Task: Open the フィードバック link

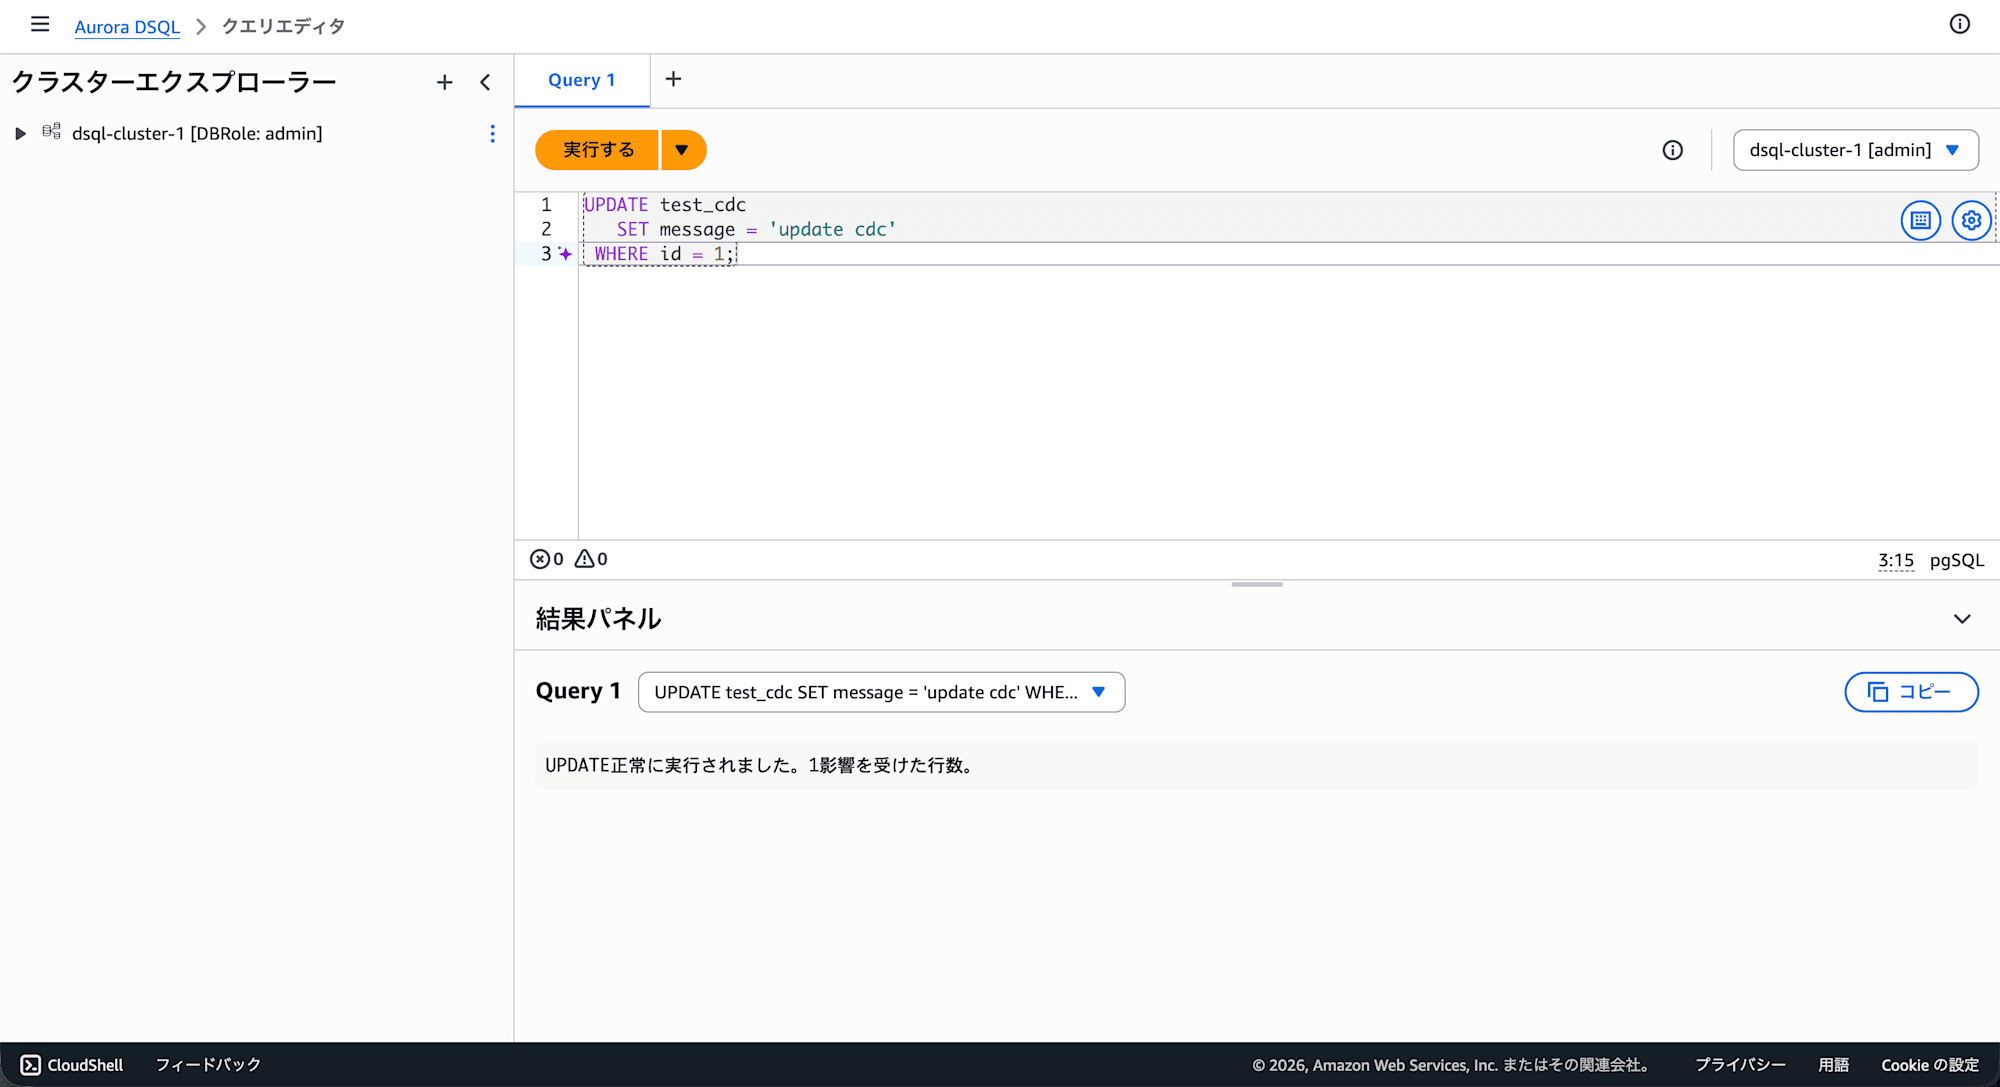Action: (208, 1065)
